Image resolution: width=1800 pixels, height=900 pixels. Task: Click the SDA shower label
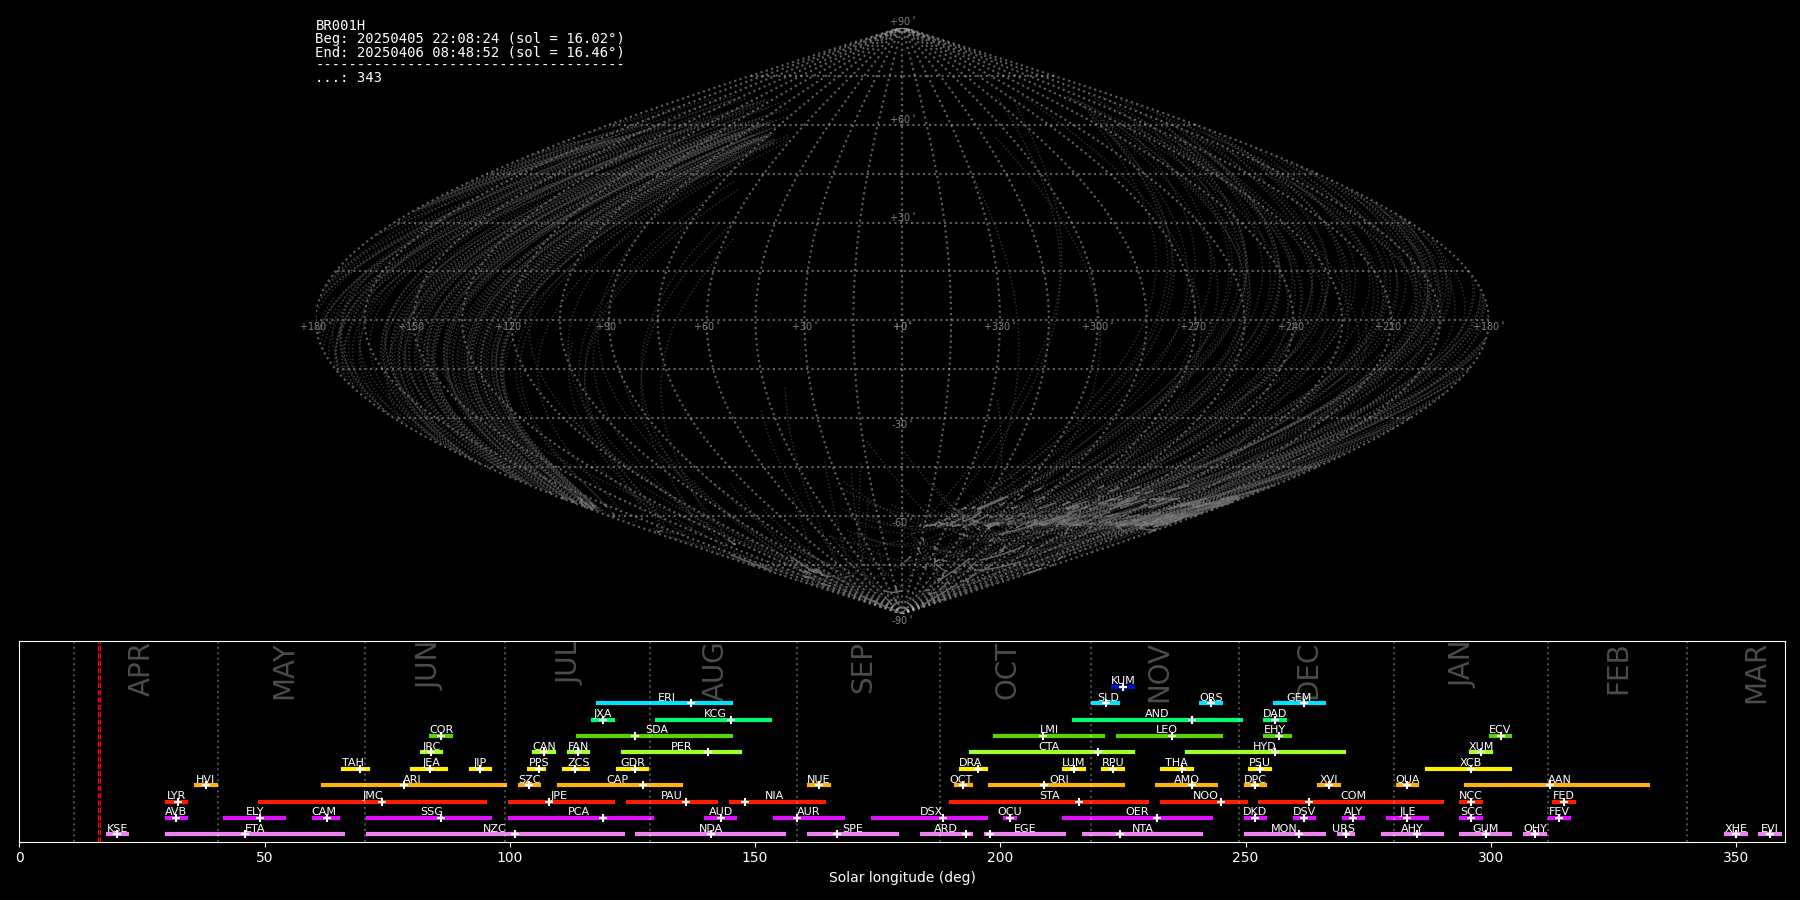point(657,730)
